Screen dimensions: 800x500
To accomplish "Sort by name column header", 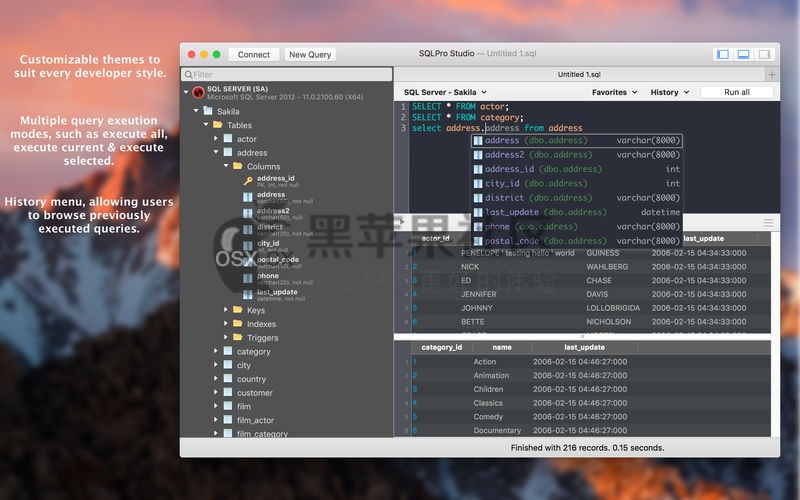I will (x=502, y=347).
